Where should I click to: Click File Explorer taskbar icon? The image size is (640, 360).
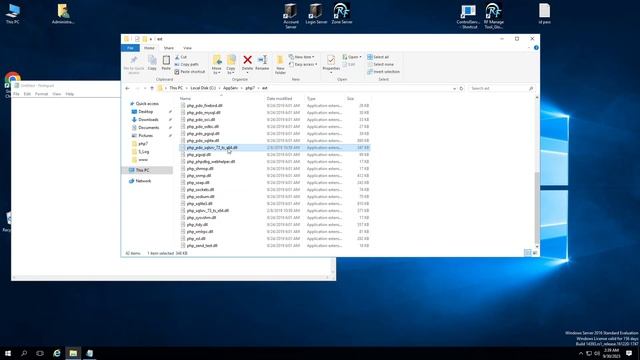pos(73,353)
